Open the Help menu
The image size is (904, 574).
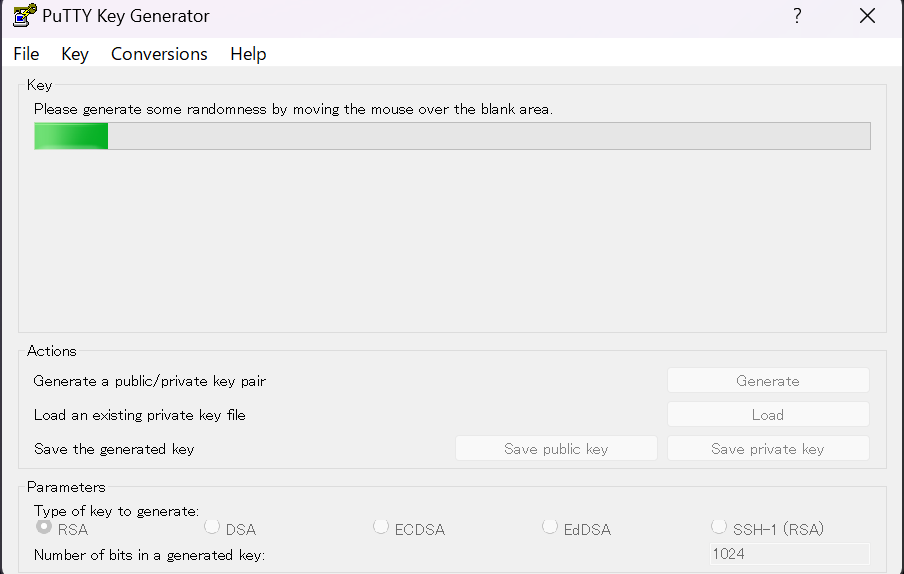coord(248,54)
